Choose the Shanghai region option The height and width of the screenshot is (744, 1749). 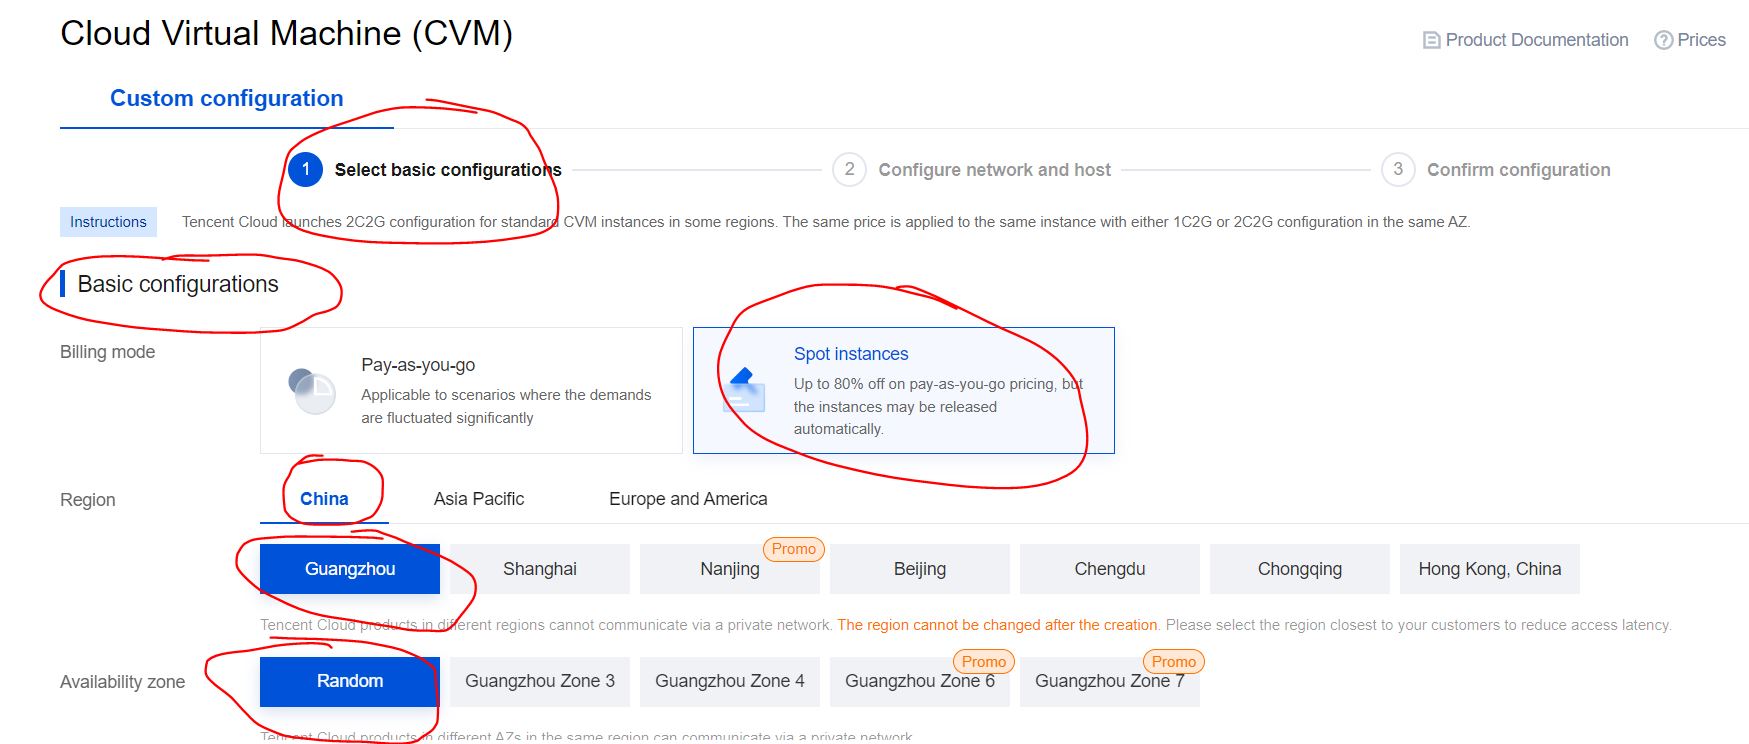click(x=540, y=569)
